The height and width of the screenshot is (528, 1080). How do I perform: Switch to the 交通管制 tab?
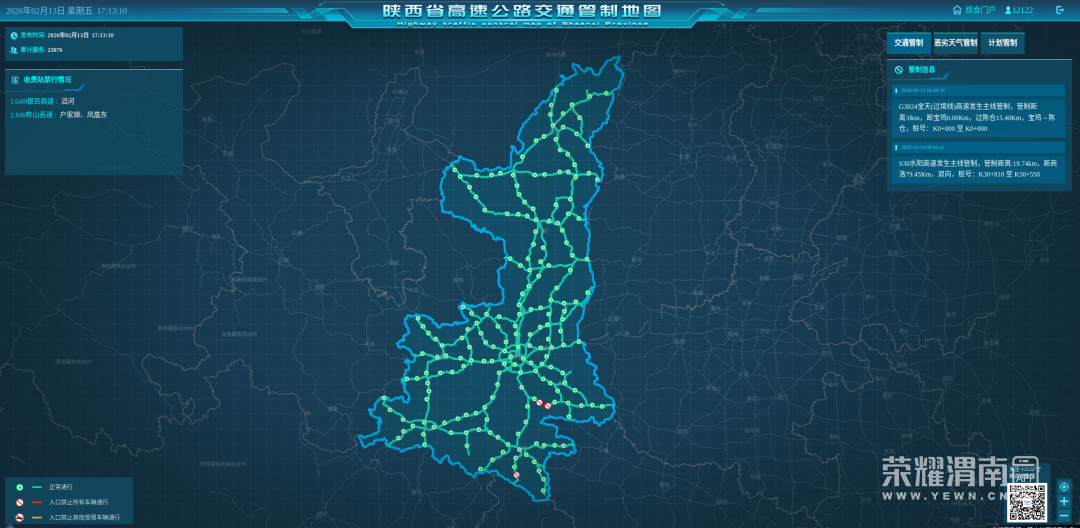(x=907, y=43)
